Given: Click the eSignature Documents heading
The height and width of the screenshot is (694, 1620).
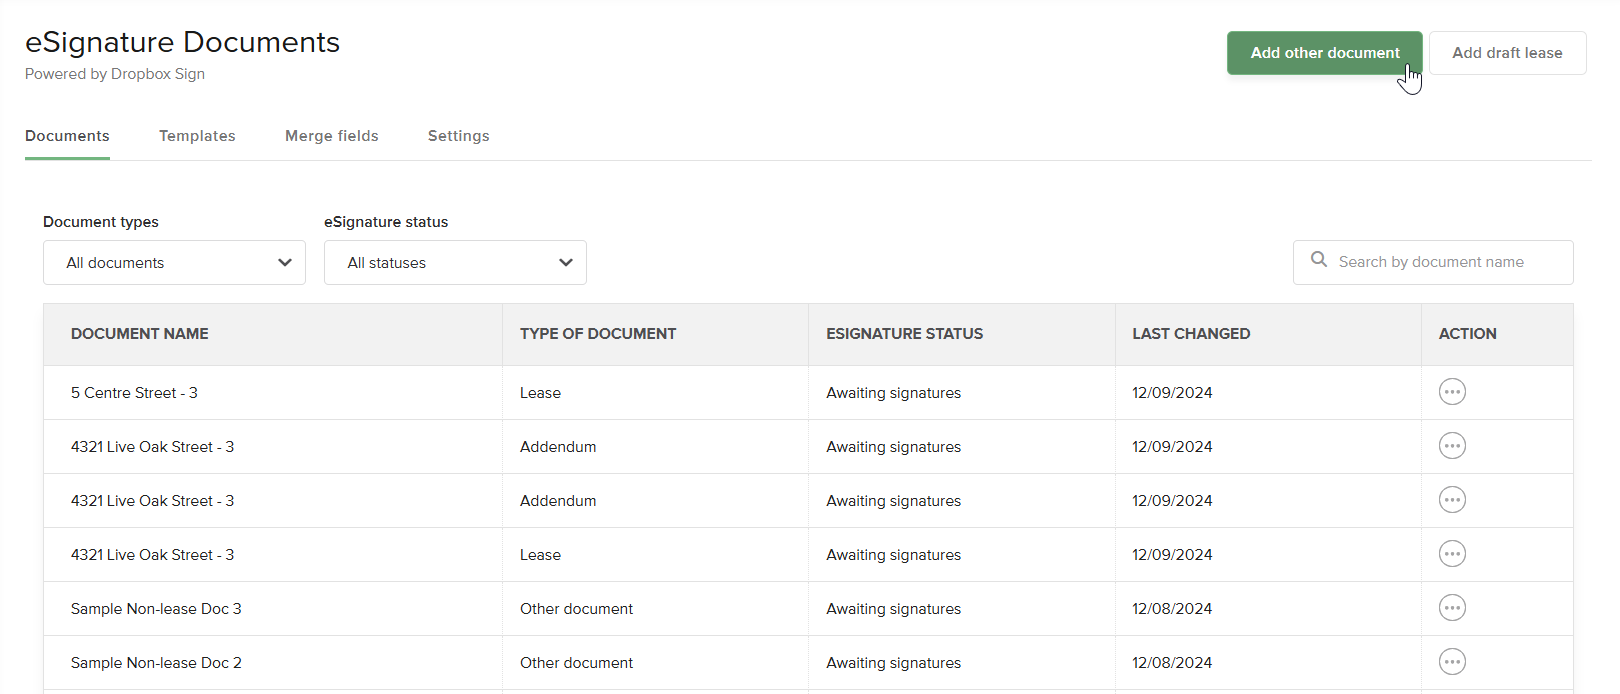Looking at the screenshot, I should click(182, 42).
